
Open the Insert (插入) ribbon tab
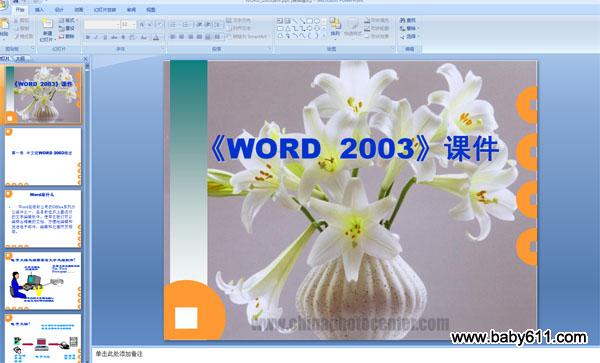(39, 10)
